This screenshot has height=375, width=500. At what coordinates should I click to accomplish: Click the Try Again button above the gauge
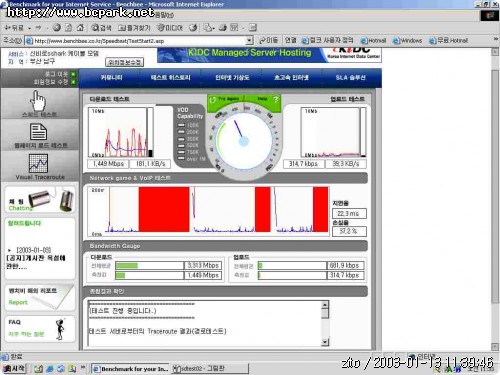tap(226, 99)
